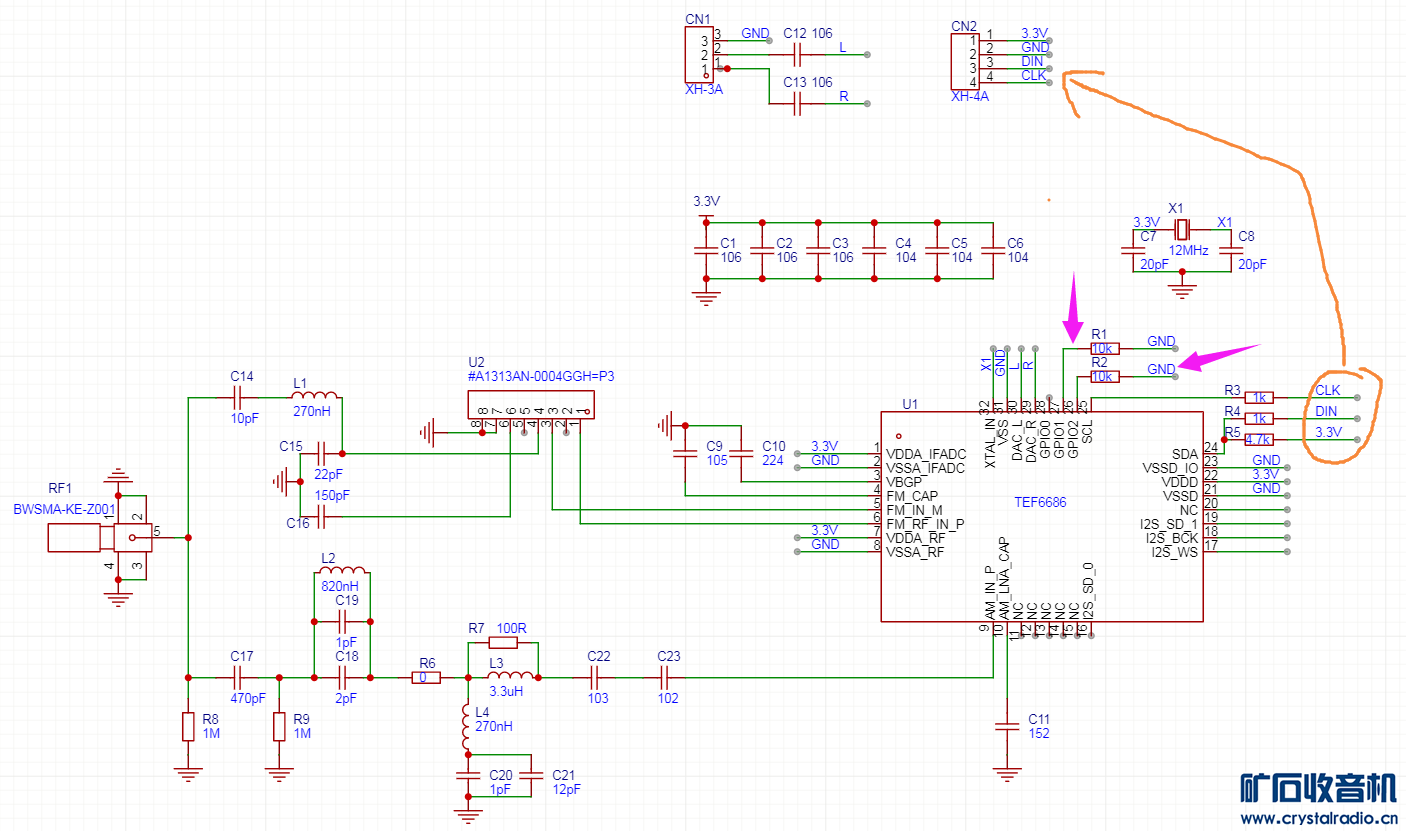Click the R4 1k resistor
The width and height of the screenshot is (1406, 831).
point(1259,418)
